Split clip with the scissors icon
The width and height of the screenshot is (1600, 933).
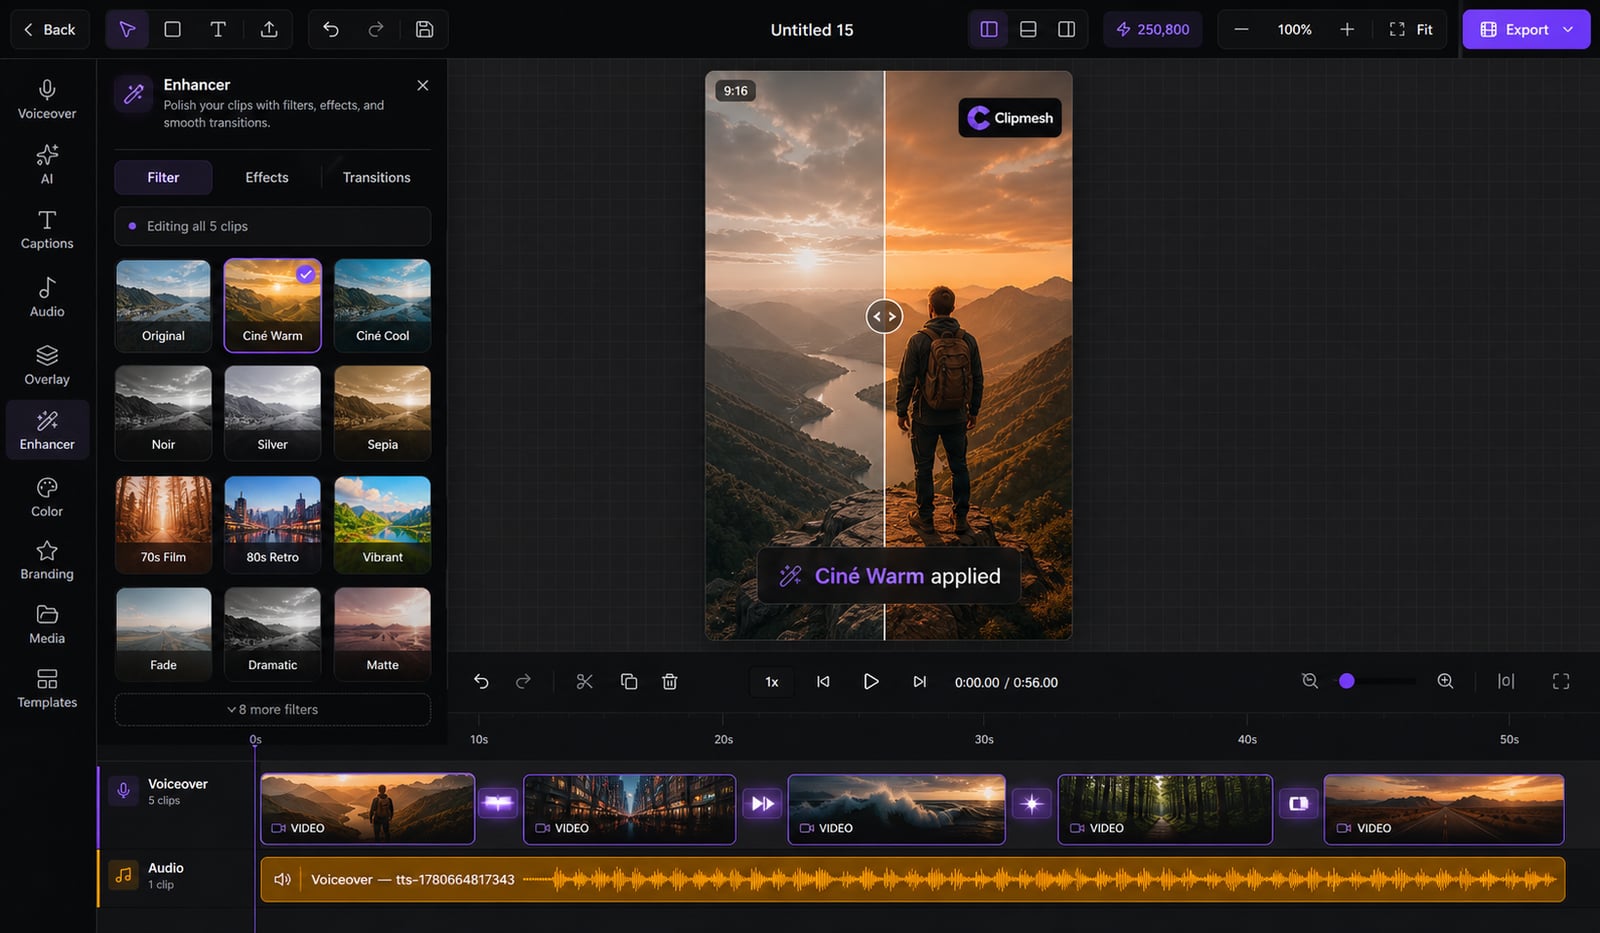(x=585, y=681)
